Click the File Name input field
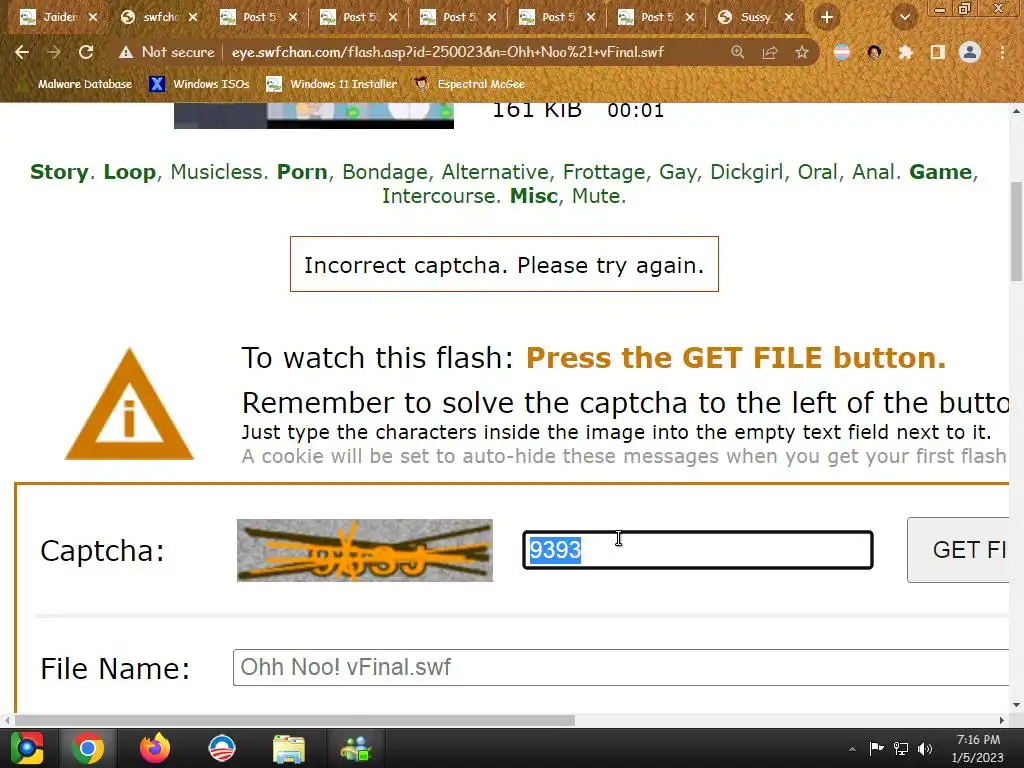Screen dimensions: 1024x768 [x=620, y=667]
